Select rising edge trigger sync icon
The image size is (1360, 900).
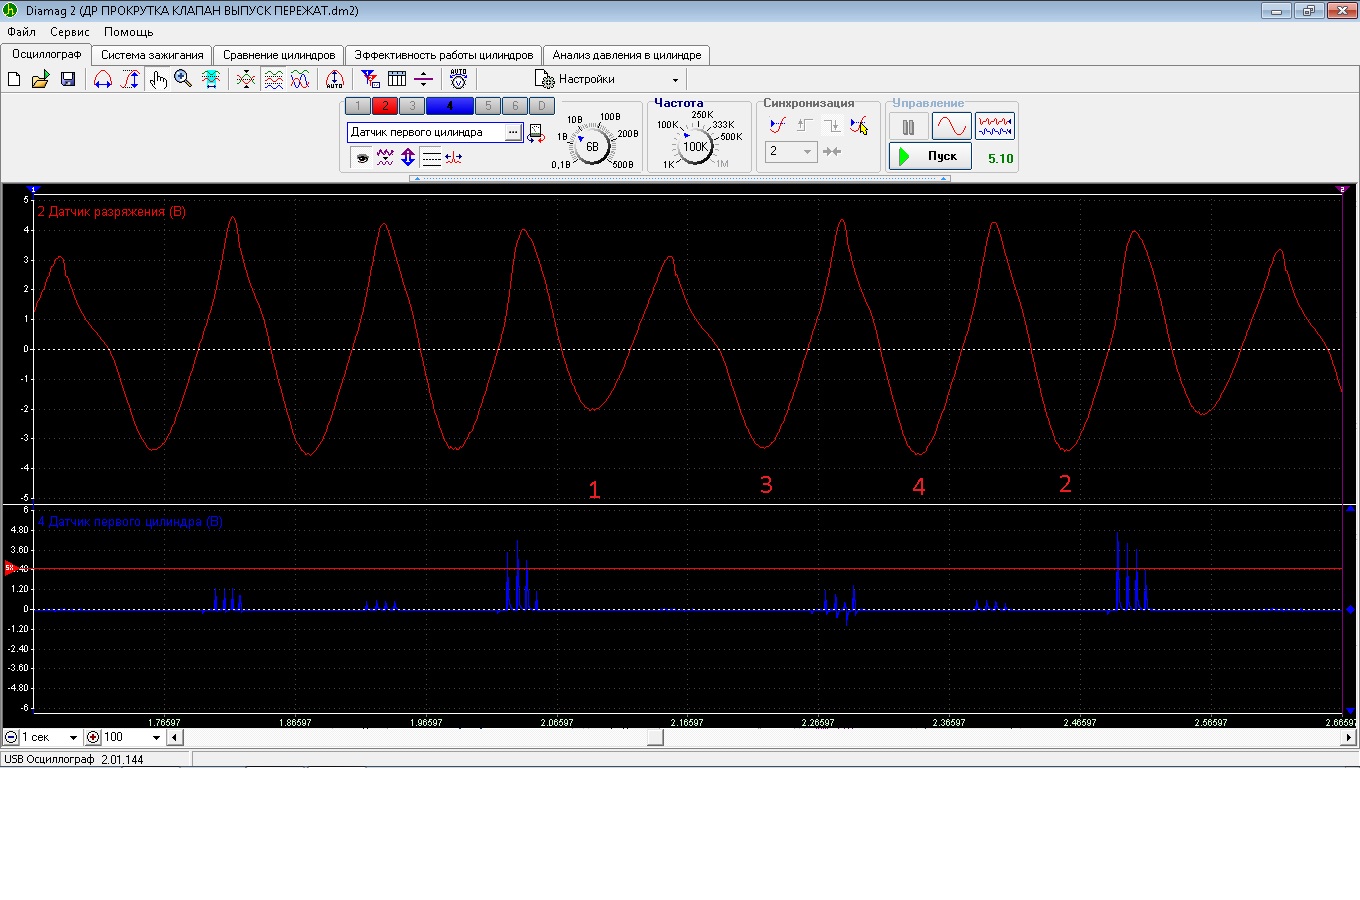pyautogui.click(x=777, y=126)
